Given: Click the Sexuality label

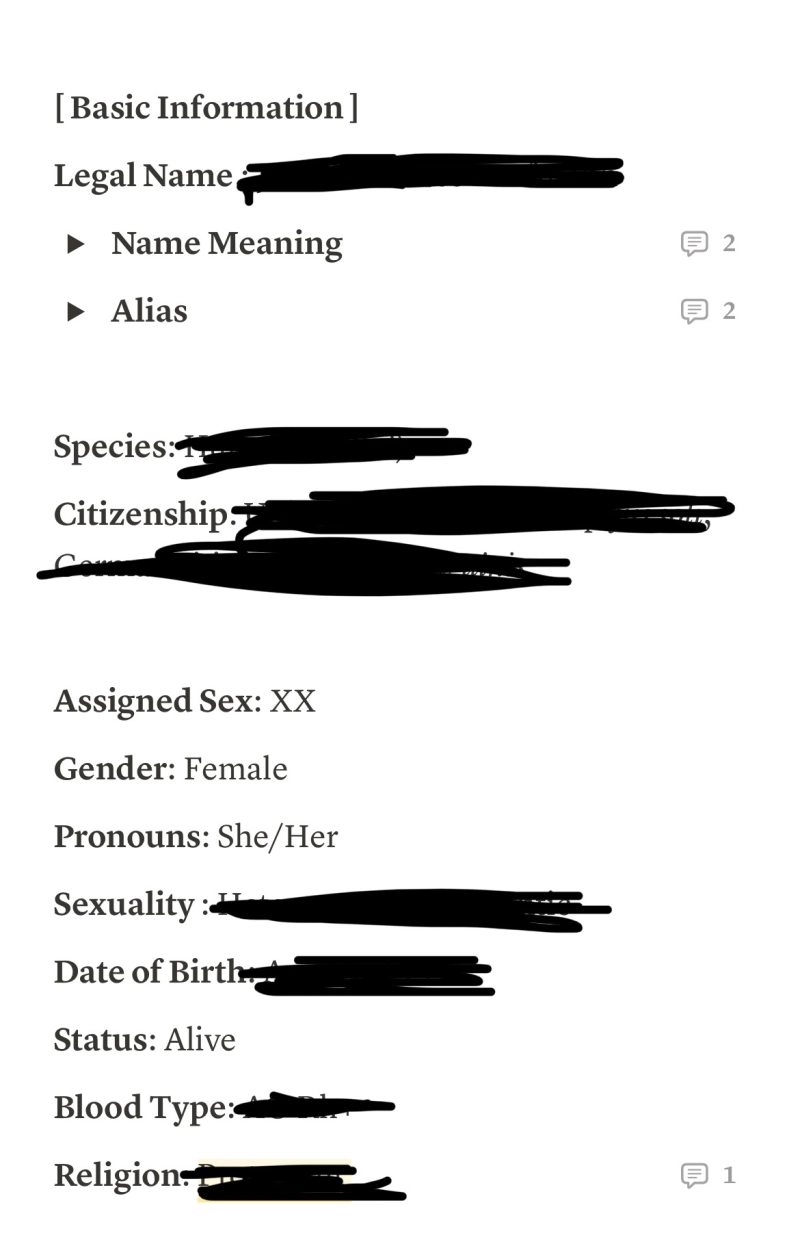Looking at the screenshot, I should [124, 905].
